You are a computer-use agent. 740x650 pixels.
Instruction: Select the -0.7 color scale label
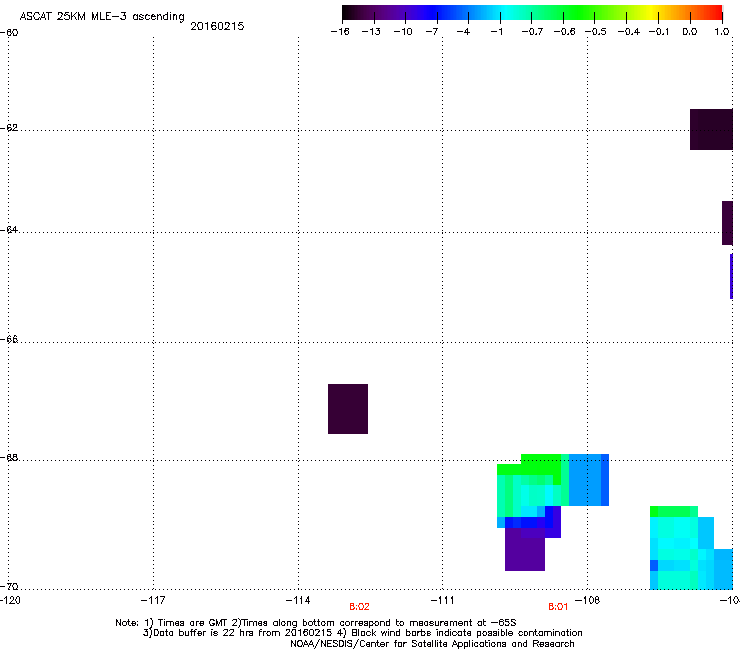(x=532, y=32)
